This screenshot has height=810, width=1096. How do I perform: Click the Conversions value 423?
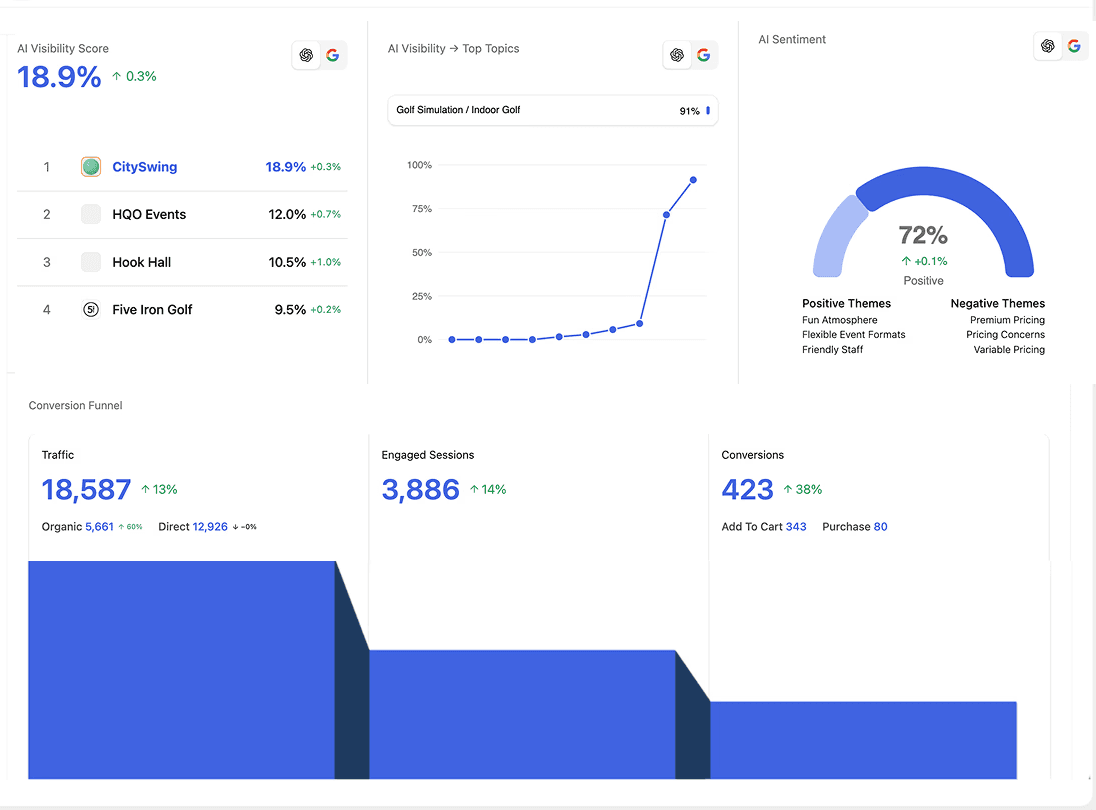747,490
